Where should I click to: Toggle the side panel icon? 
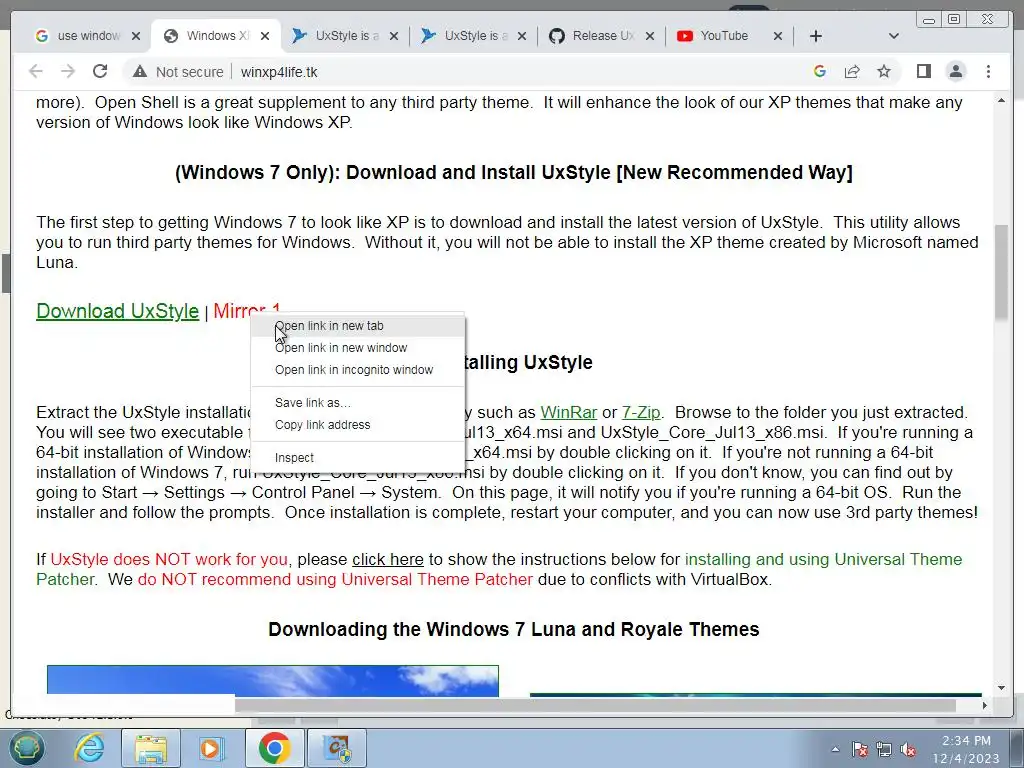[923, 71]
